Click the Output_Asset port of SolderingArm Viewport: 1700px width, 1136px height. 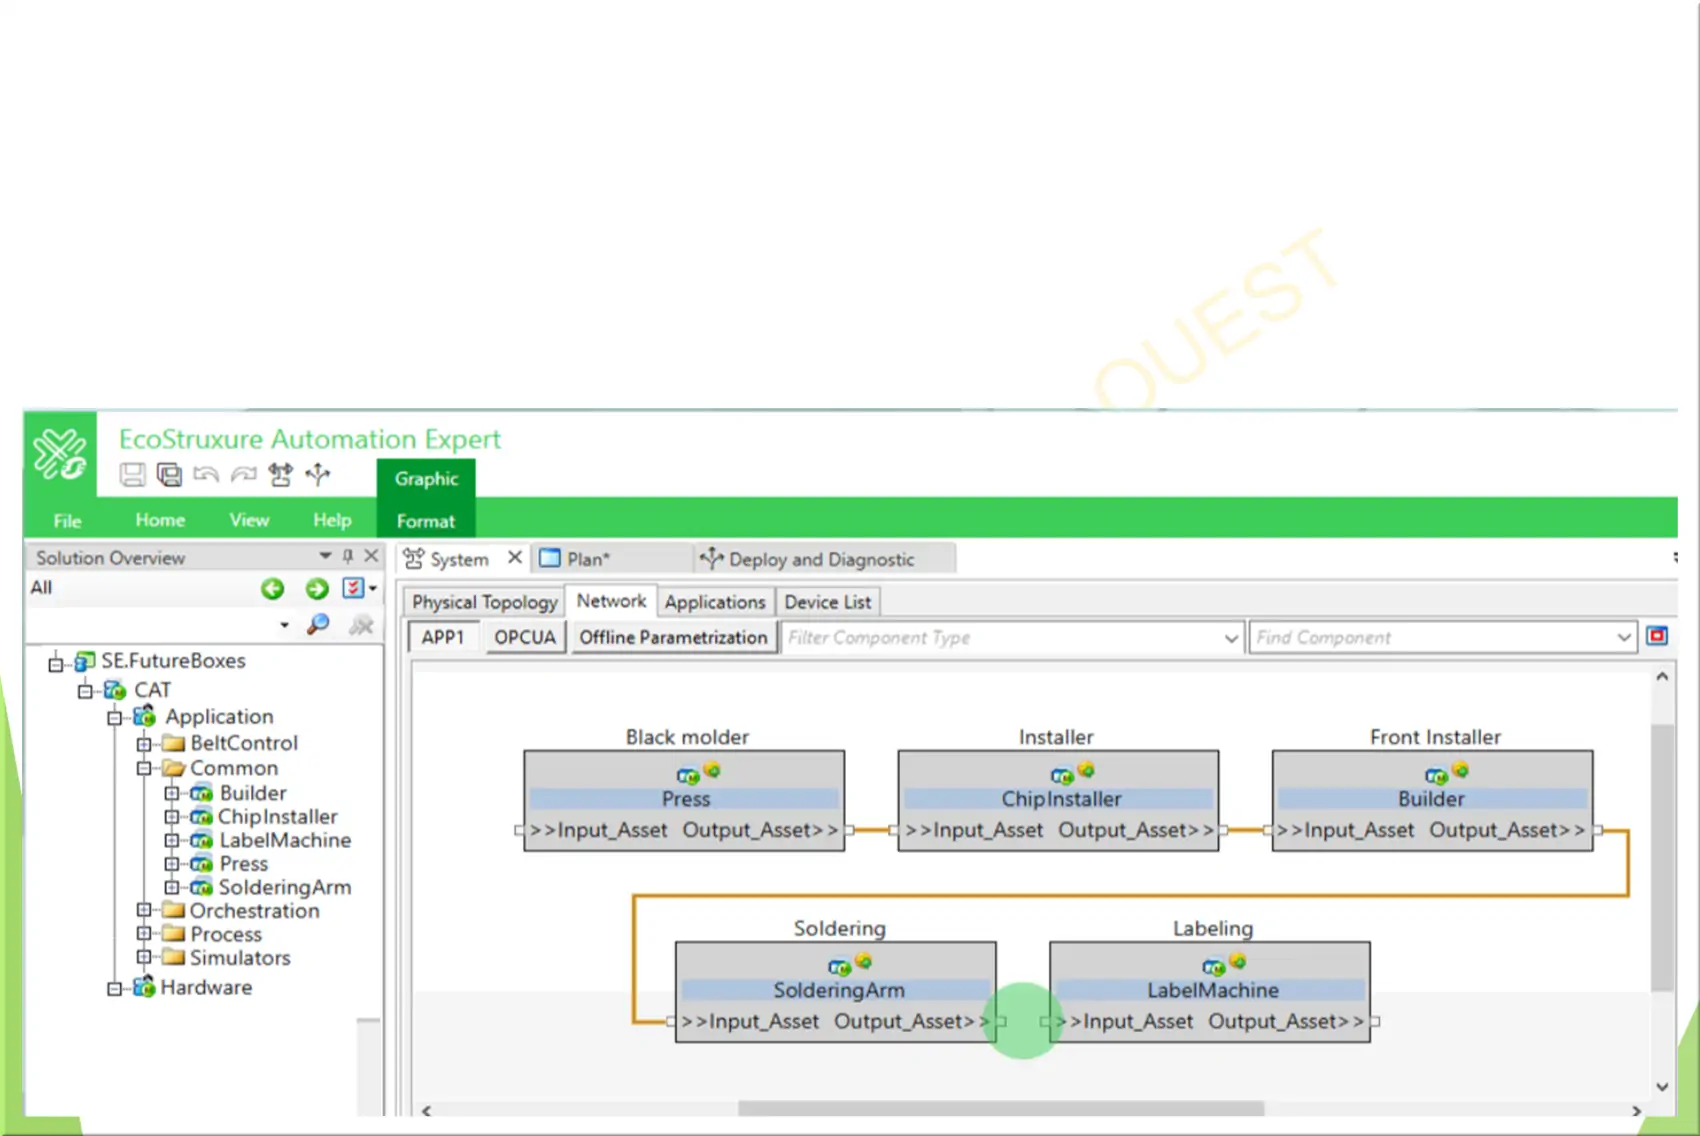tap(1001, 1021)
